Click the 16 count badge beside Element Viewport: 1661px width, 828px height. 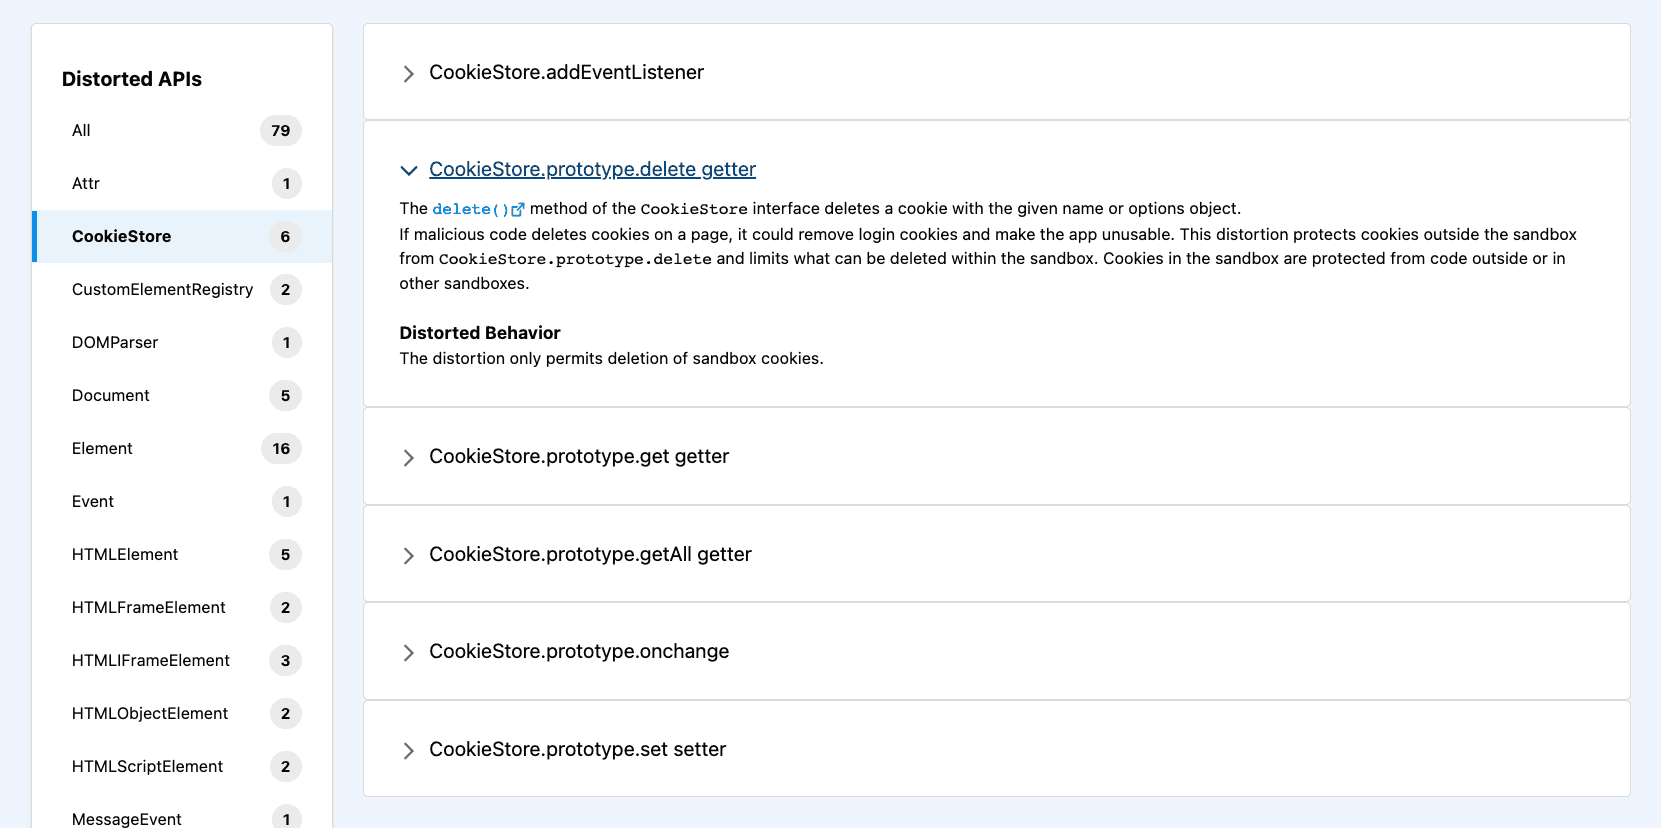(281, 449)
